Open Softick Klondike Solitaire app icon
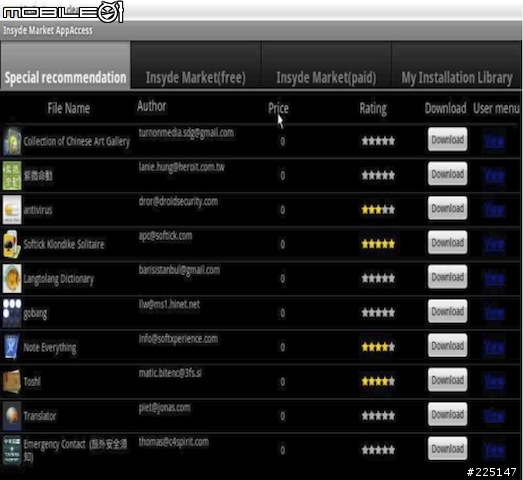Screen dimensions: 523x480 tap(12, 244)
